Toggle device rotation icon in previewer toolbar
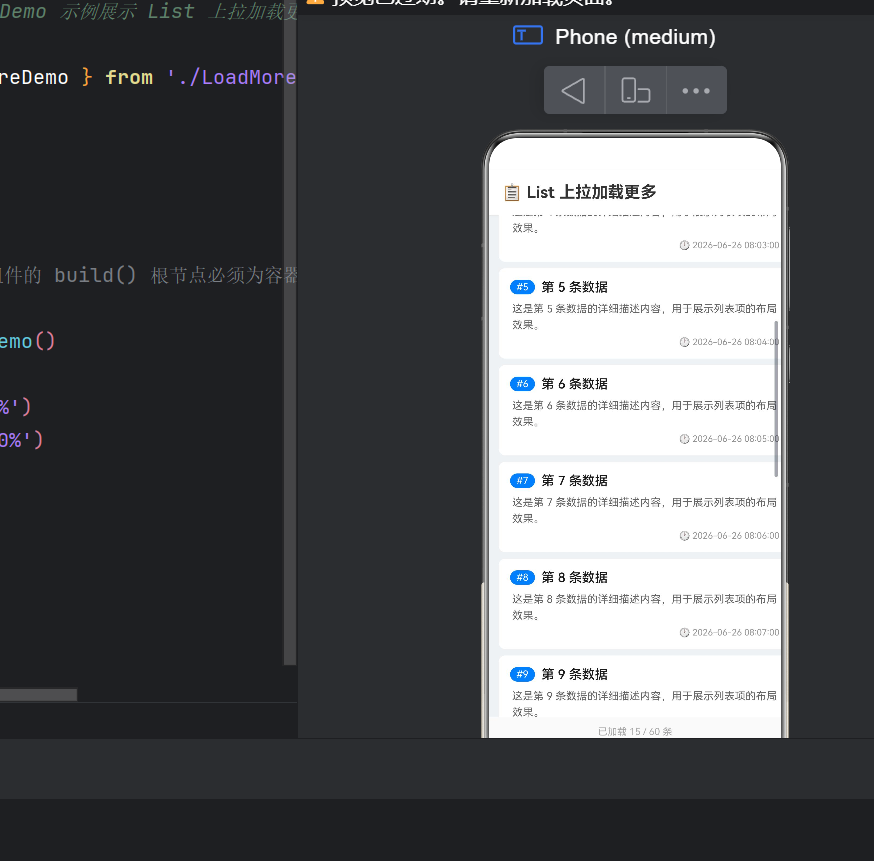874x861 pixels. pos(635,90)
